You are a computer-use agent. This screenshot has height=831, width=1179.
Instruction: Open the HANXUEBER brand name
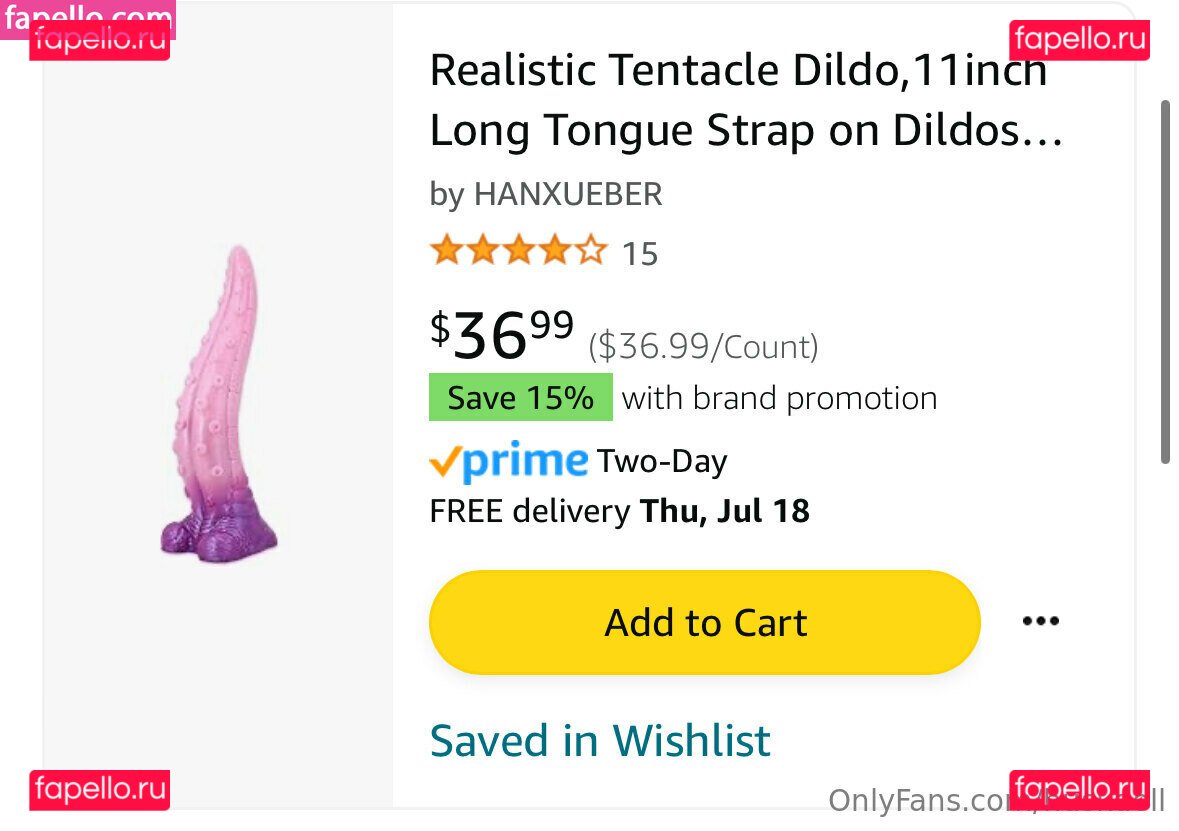567,194
